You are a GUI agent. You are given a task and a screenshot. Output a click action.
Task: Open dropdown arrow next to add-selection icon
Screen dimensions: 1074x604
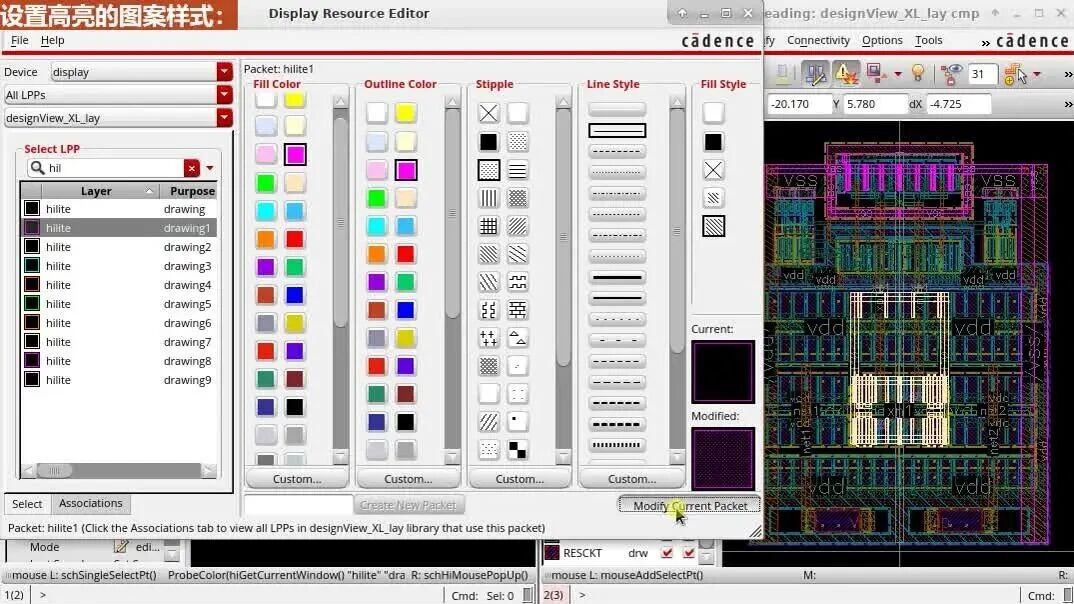click(x=1037, y=74)
